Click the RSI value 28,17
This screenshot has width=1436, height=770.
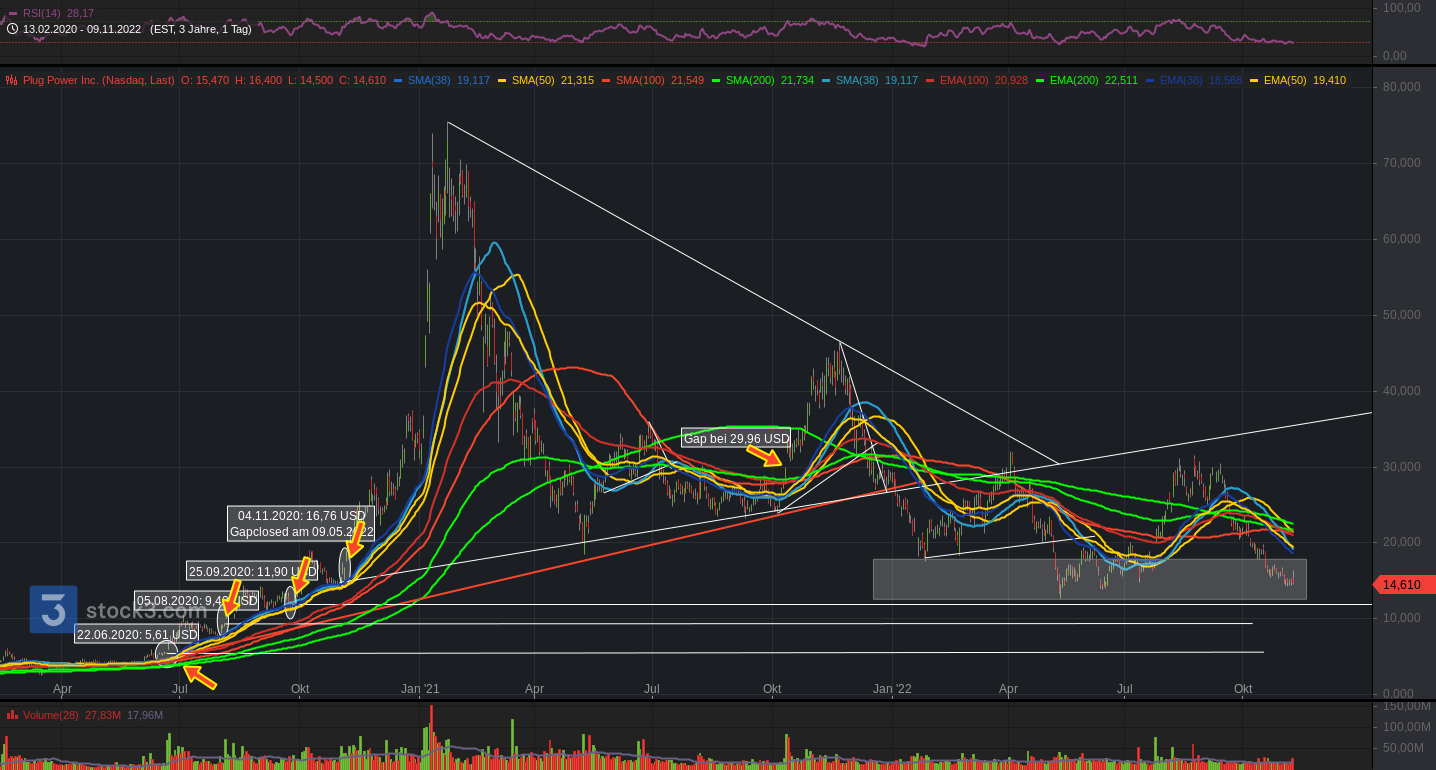[81, 13]
